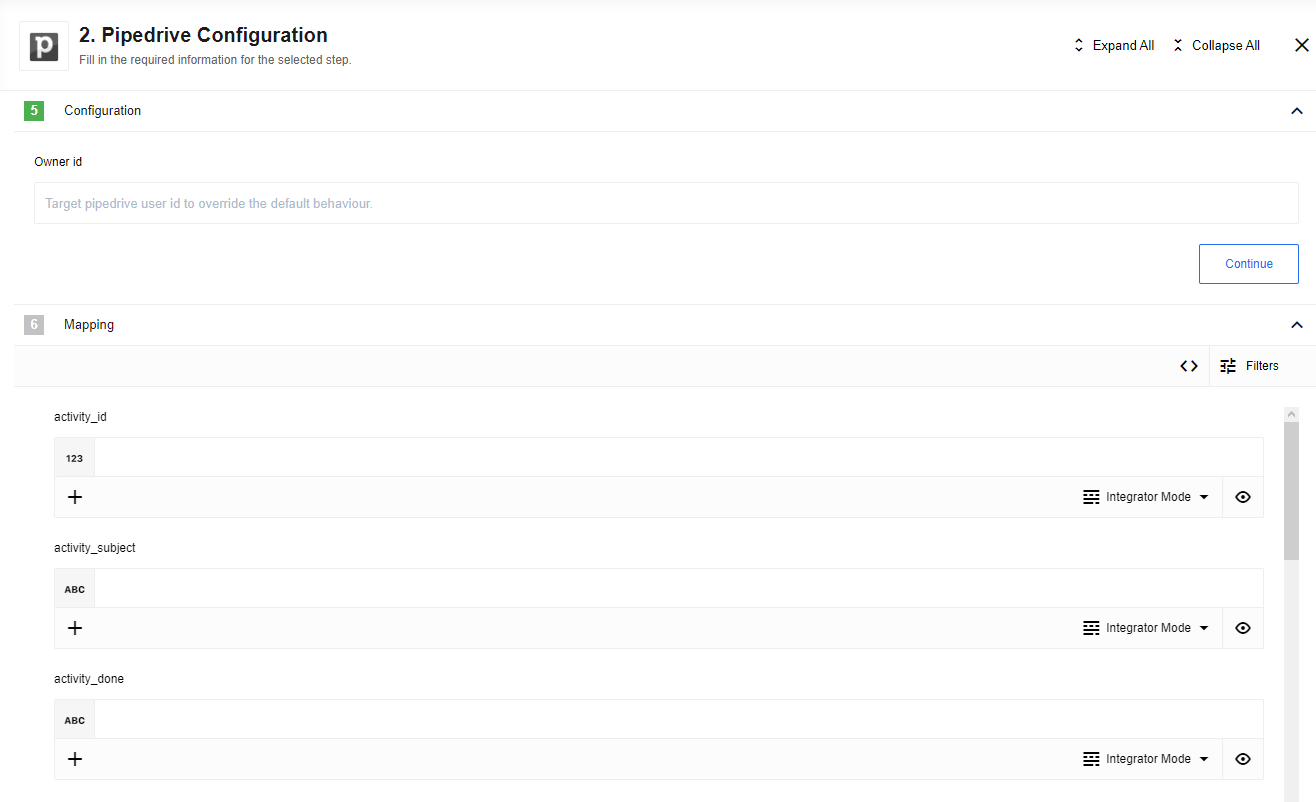Click the activity_done field label
The image size is (1316, 802).
pyautogui.click(x=89, y=679)
